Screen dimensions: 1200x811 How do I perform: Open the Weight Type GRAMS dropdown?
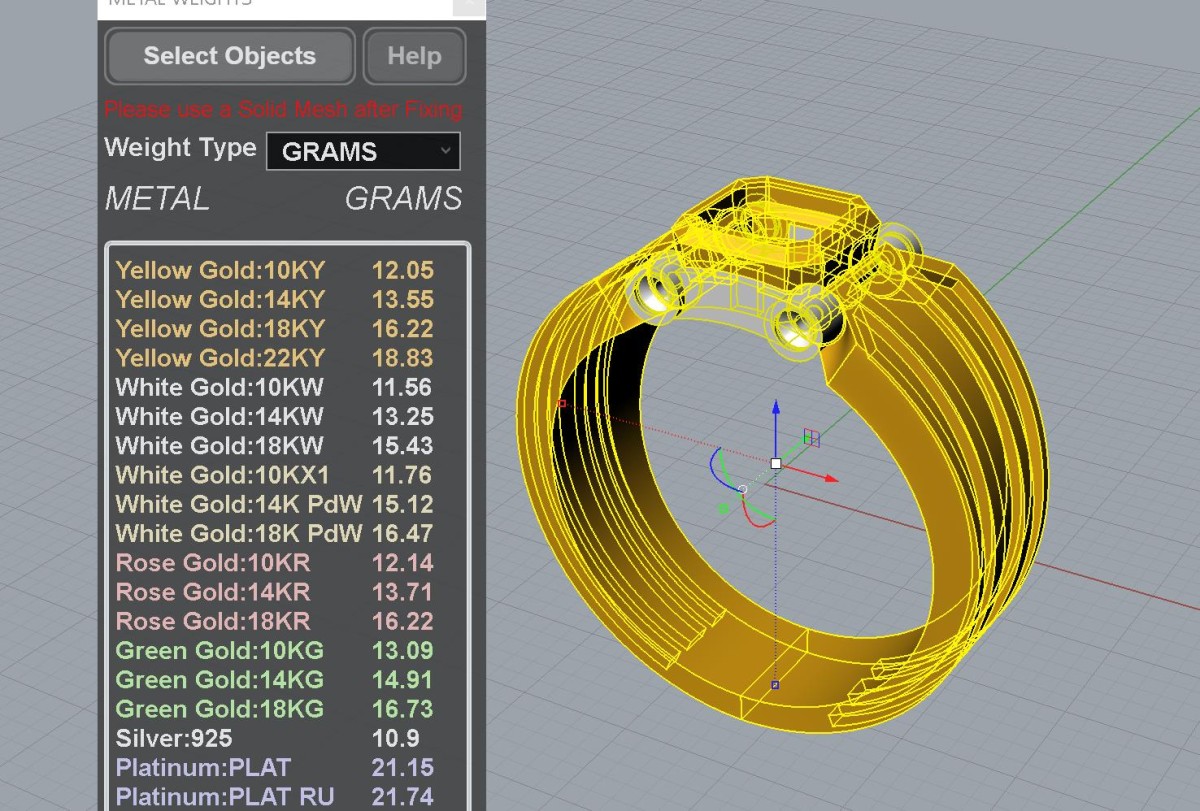click(363, 152)
